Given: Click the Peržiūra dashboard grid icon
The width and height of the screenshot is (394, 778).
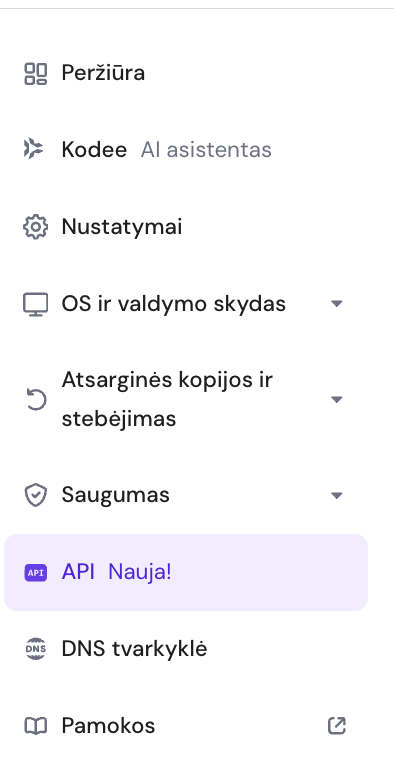Looking at the screenshot, I should click(x=36, y=73).
